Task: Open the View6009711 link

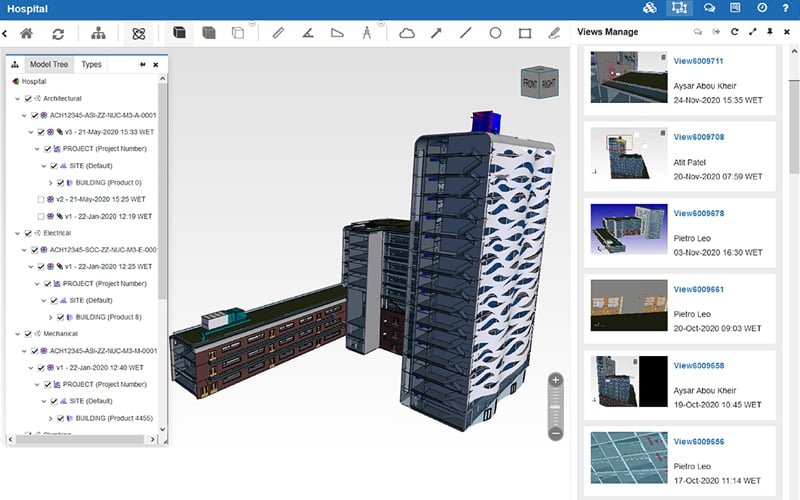Action: pos(698,61)
